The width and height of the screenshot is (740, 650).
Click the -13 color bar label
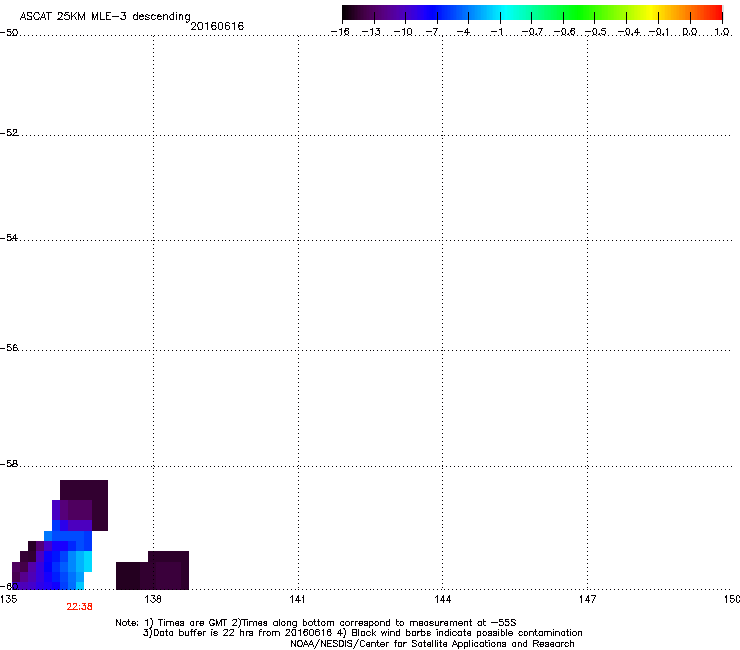coord(371,32)
